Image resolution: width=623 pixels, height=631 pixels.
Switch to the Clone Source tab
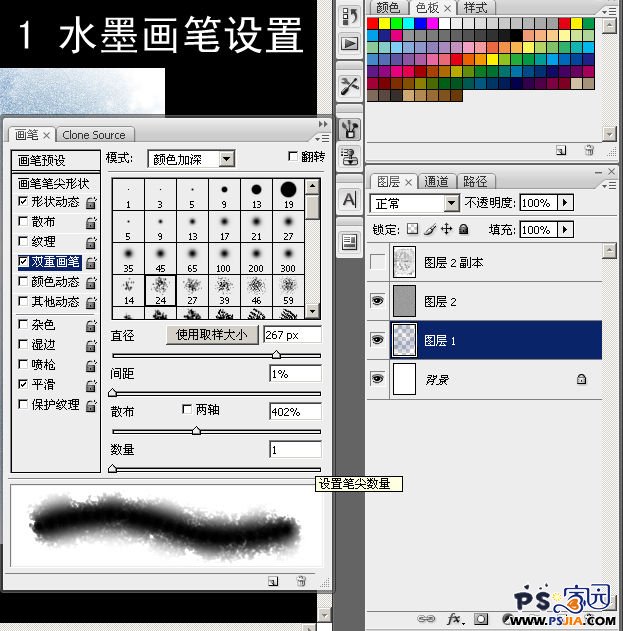93,135
